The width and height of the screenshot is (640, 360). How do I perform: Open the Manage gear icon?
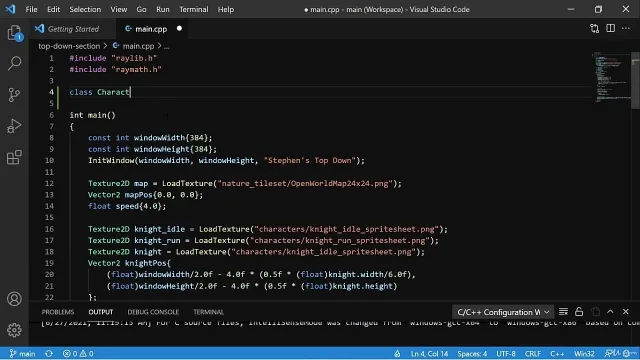[14, 330]
